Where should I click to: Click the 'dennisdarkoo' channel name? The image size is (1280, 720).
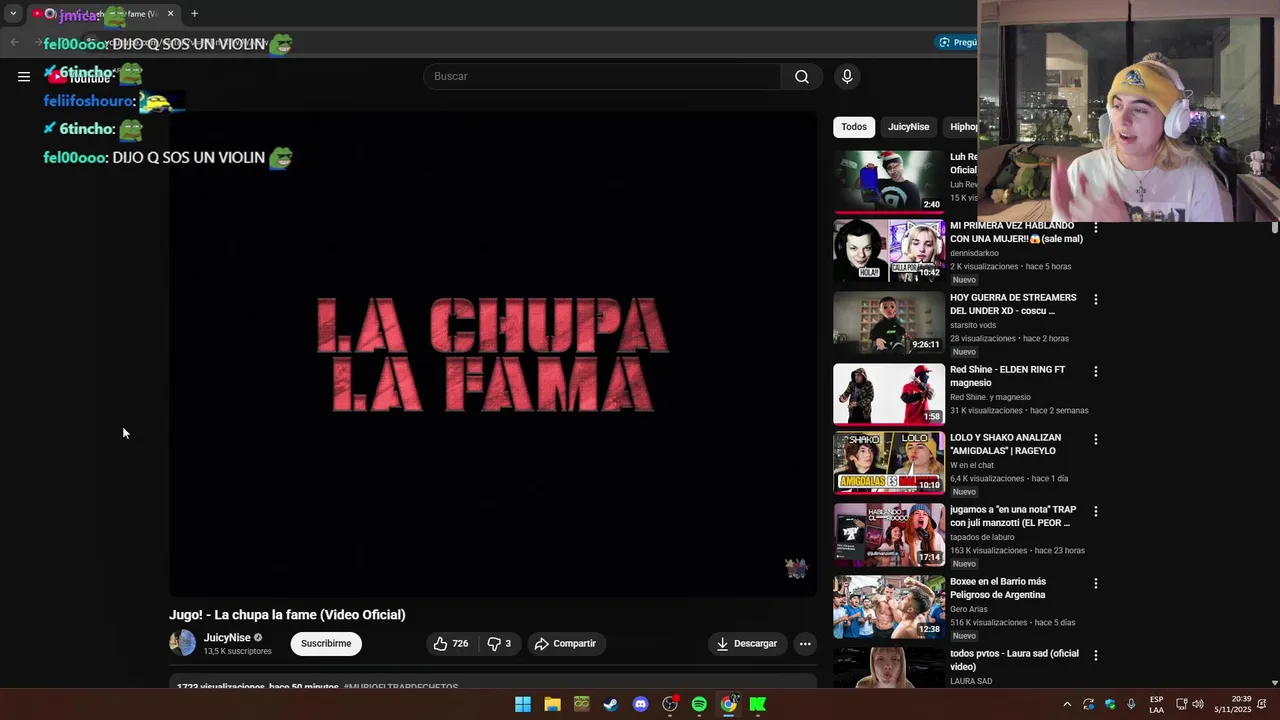click(974, 253)
